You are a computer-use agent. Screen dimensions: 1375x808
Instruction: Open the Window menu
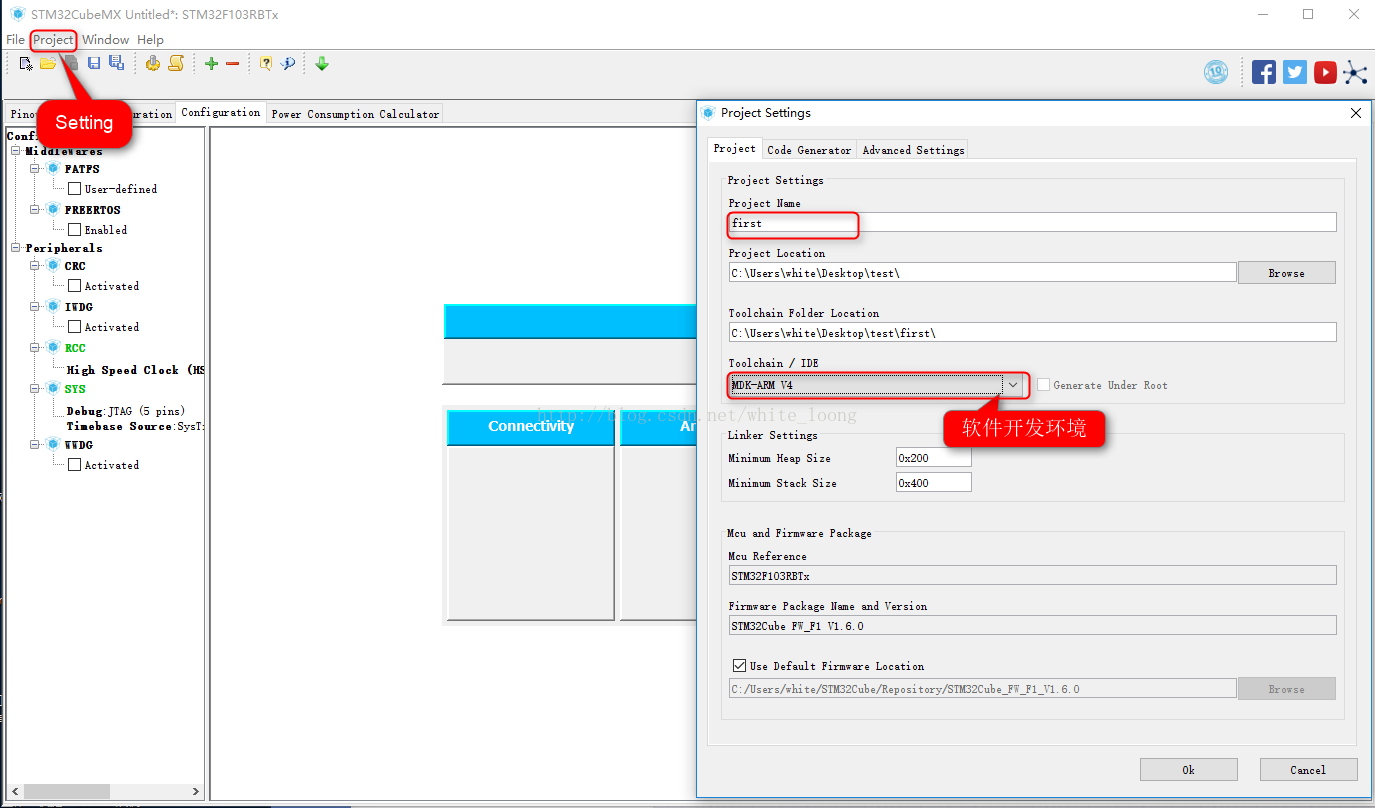pos(105,40)
